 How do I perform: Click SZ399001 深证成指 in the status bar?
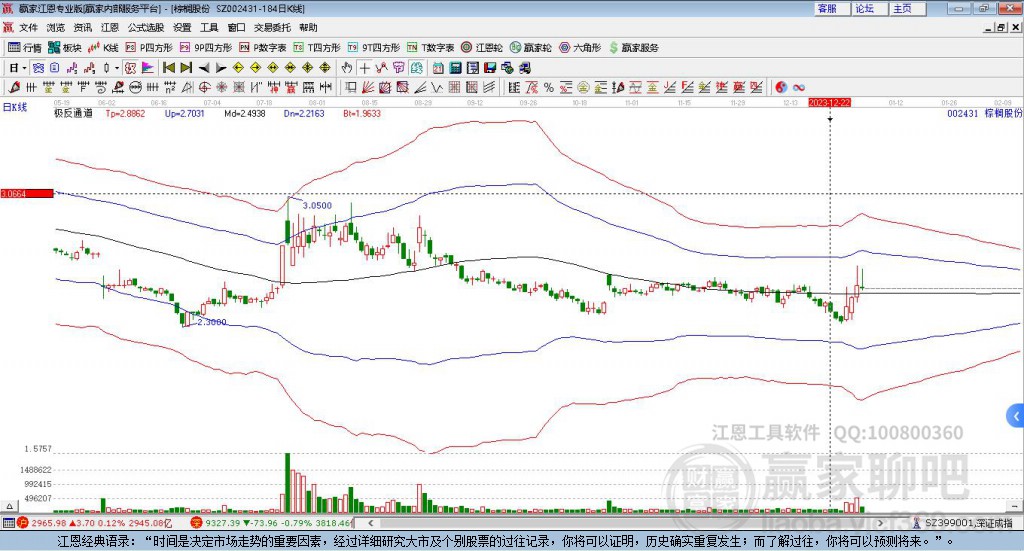[968, 523]
